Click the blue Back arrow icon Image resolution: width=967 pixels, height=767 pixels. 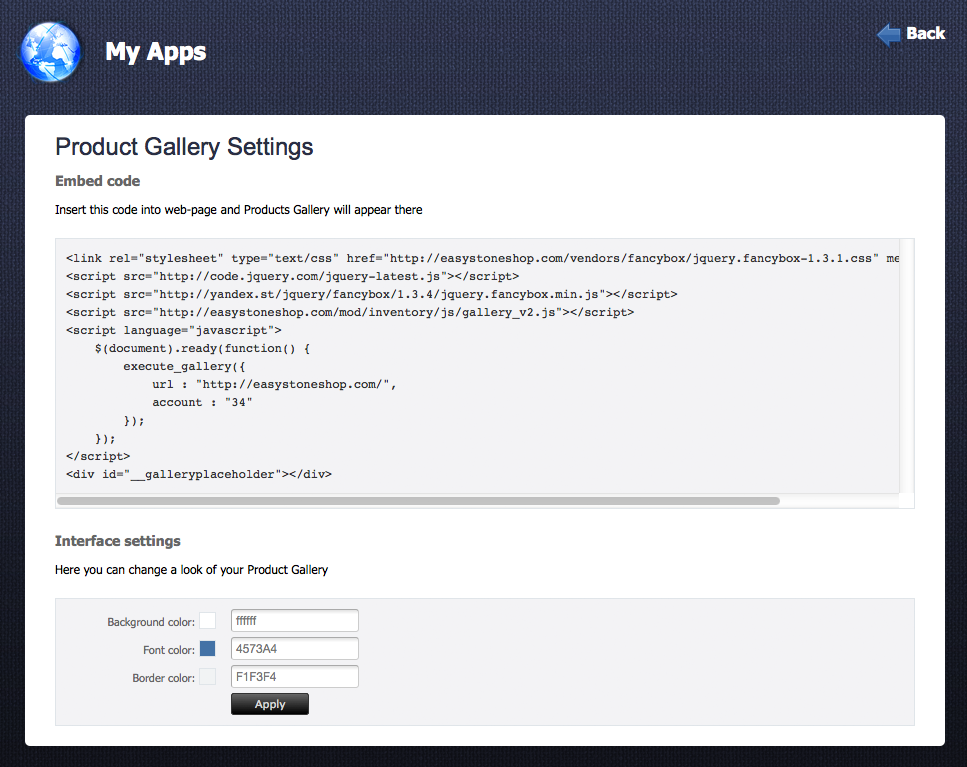[888, 33]
